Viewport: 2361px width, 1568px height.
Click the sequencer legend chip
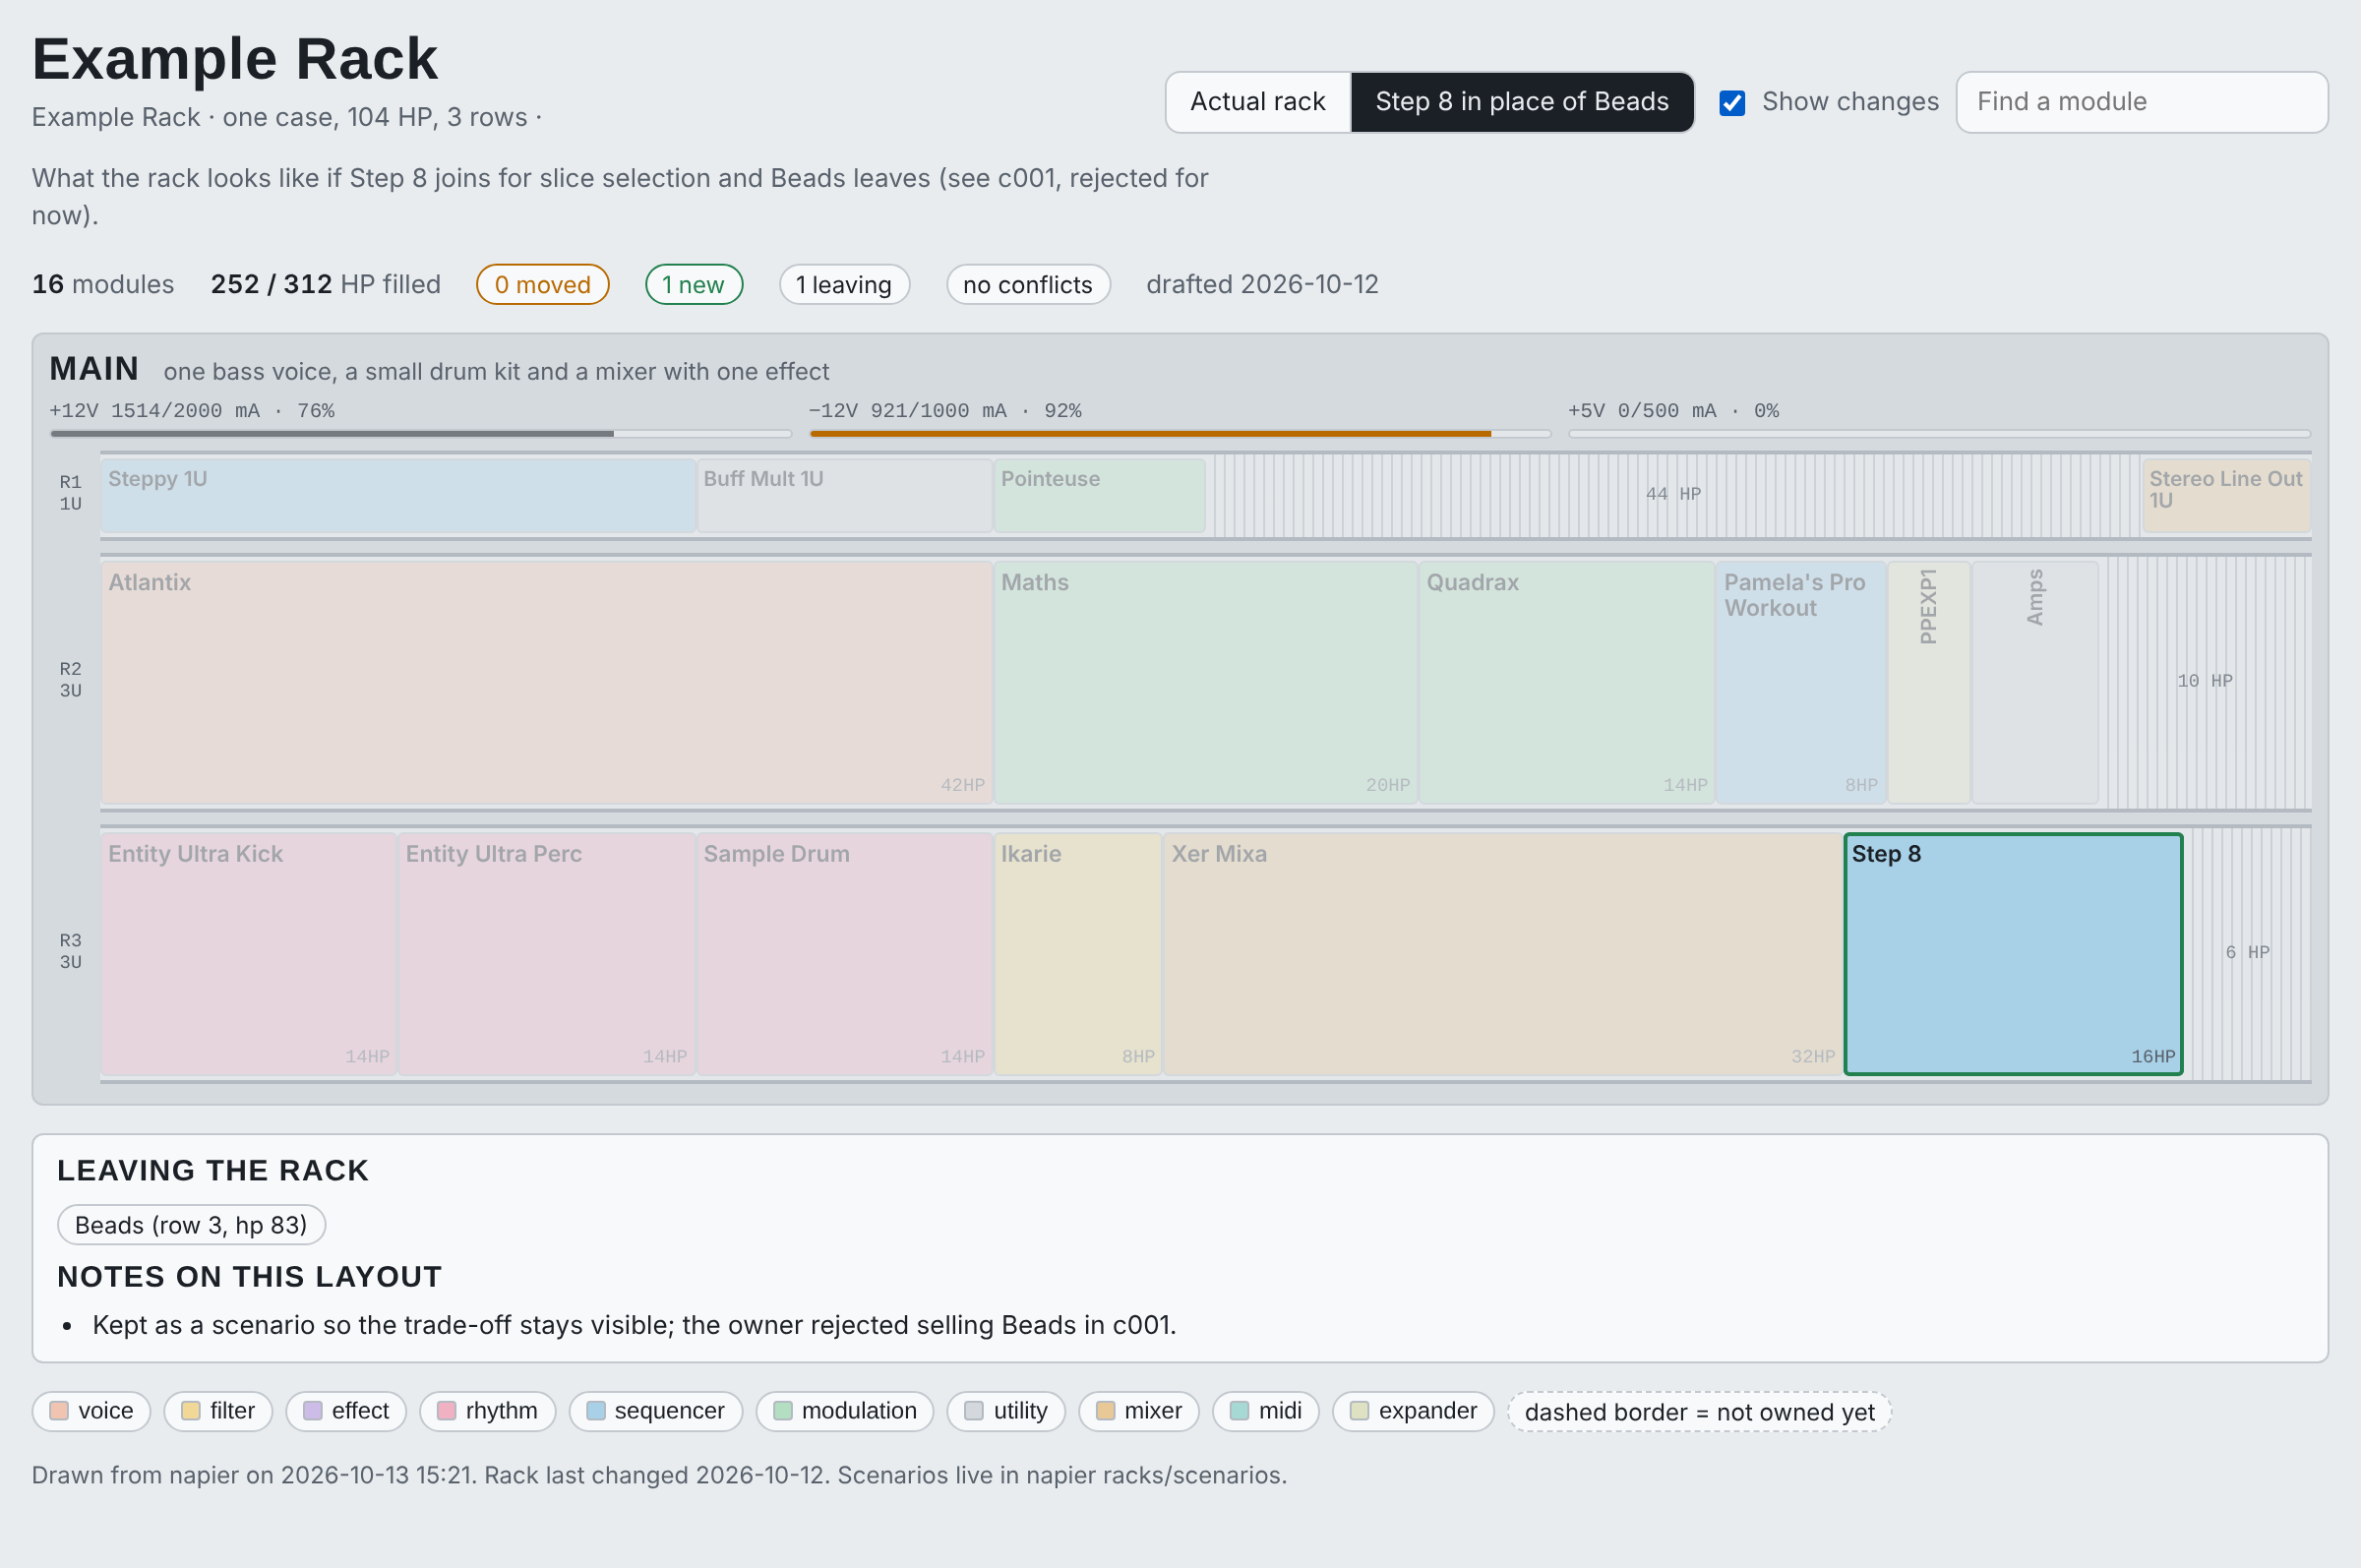click(656, 1411)
